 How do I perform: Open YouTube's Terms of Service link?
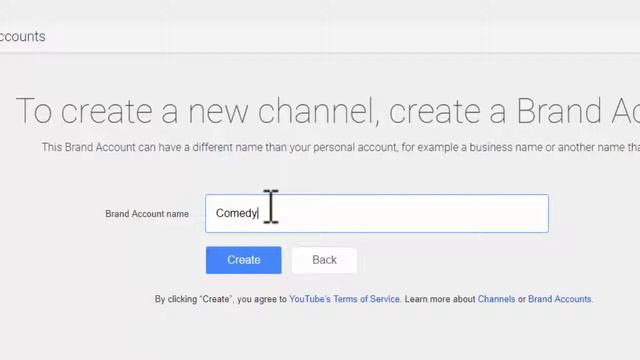344,299
